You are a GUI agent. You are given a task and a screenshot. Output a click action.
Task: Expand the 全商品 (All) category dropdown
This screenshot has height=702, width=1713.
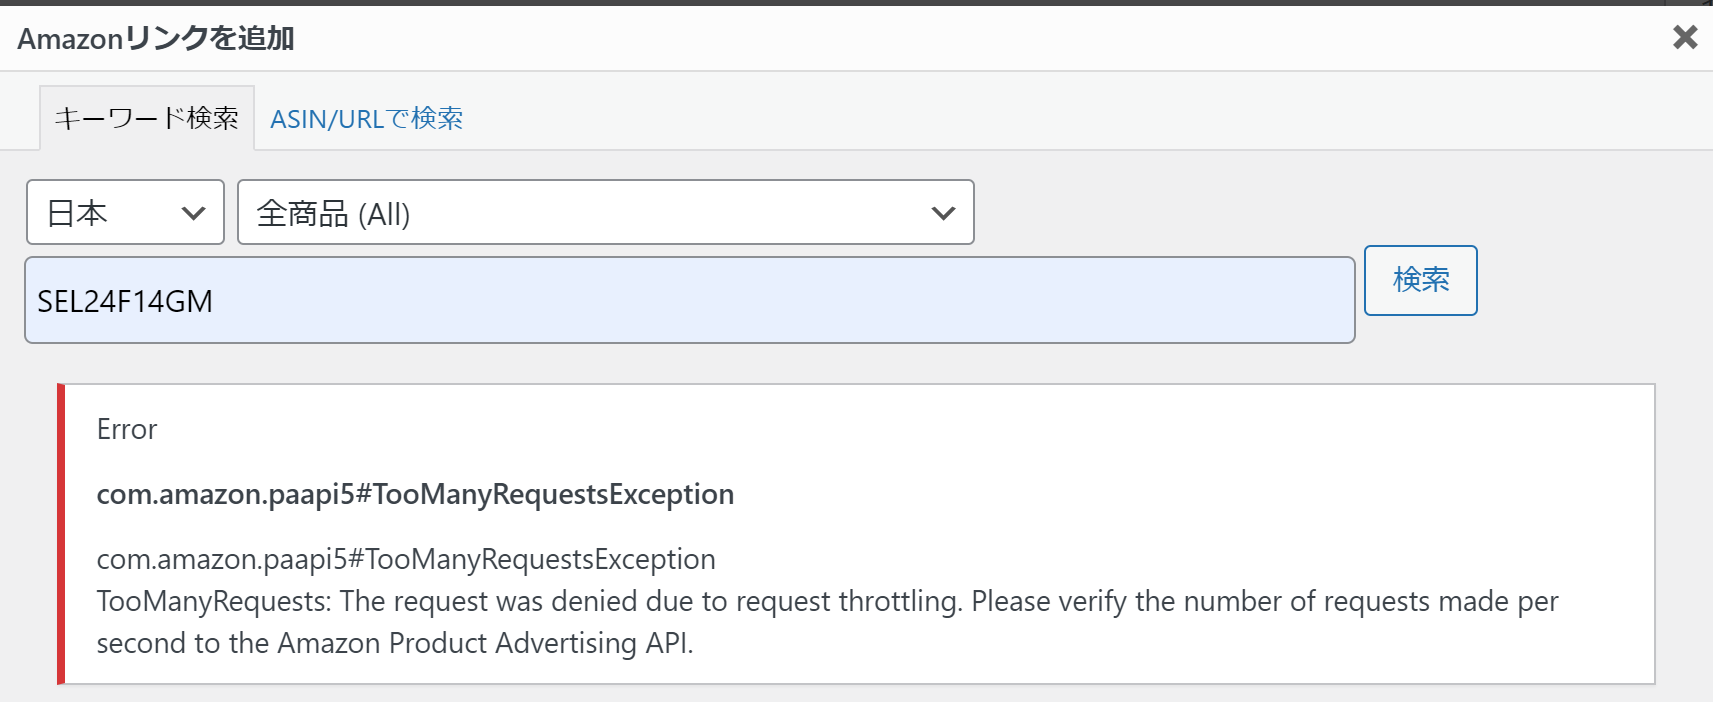[x=605, y=212]
